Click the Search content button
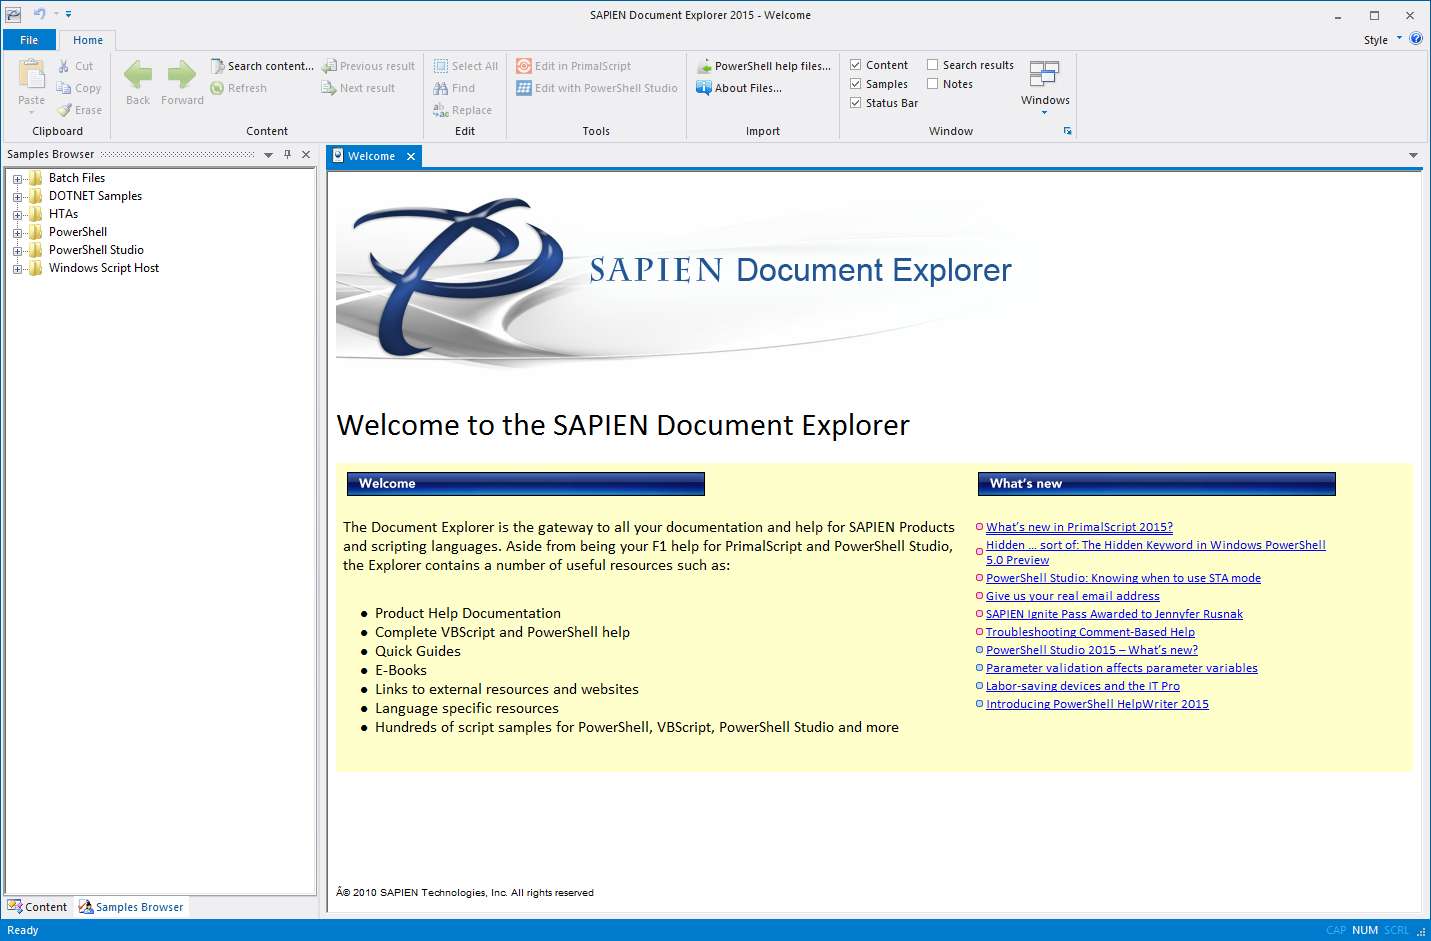 click(x=261, y=65)
